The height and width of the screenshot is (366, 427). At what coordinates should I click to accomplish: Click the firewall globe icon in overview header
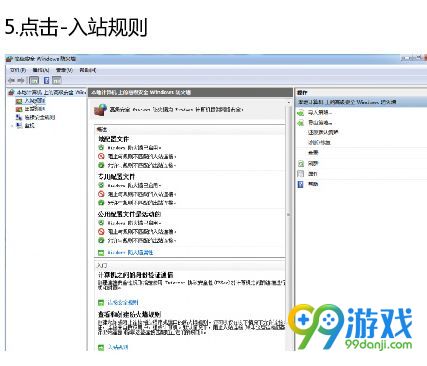click(x=100, y=110)
